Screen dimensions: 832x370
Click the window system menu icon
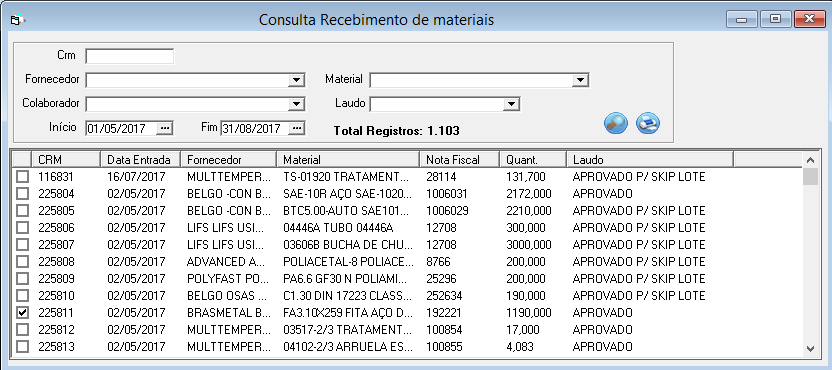[18, 20]
